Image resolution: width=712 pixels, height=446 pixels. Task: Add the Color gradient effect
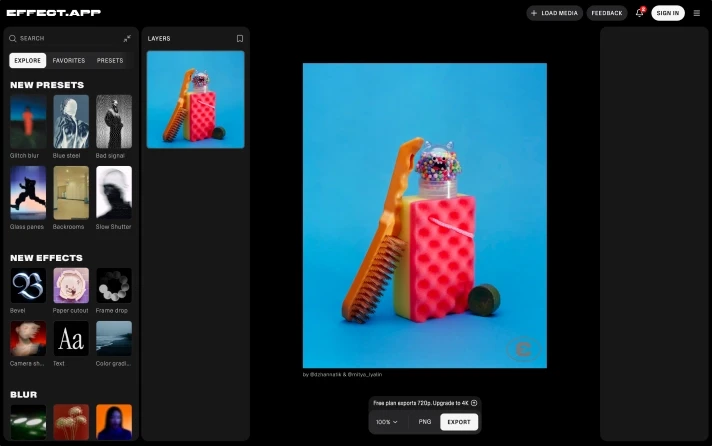coord(114,338)
